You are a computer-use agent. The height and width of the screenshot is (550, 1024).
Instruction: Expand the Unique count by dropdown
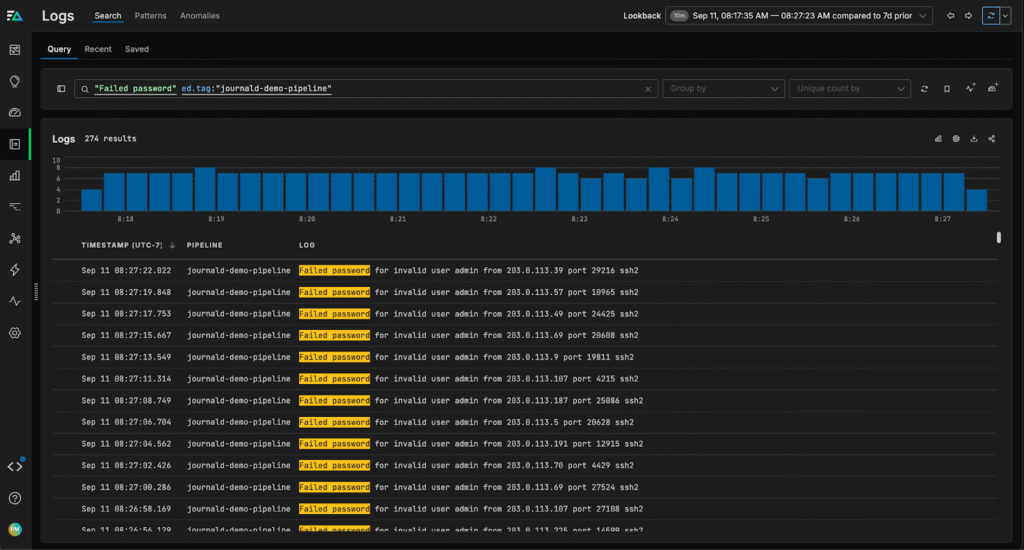849,89
